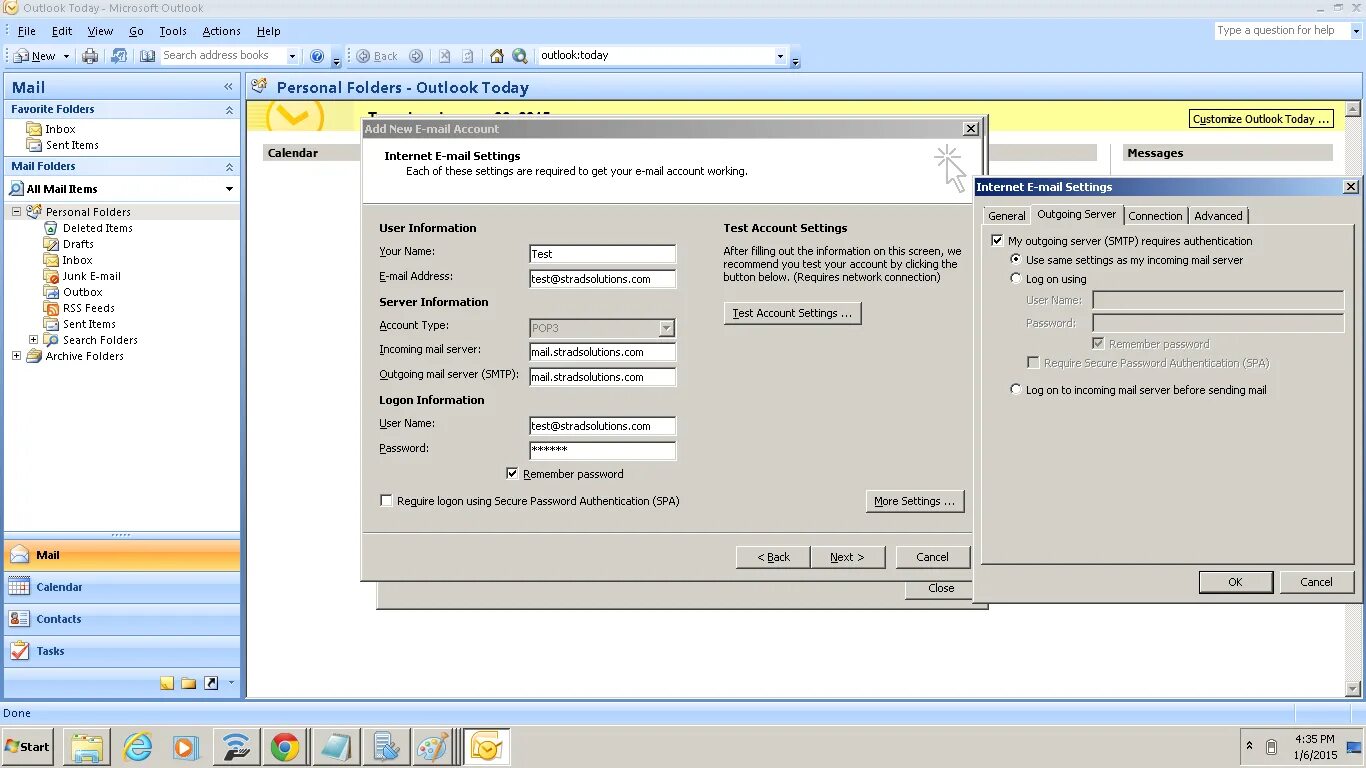This screenshot has width=1366, height=768.
Task: Click the Outlook taskbar button
Action: coord(487,747)
